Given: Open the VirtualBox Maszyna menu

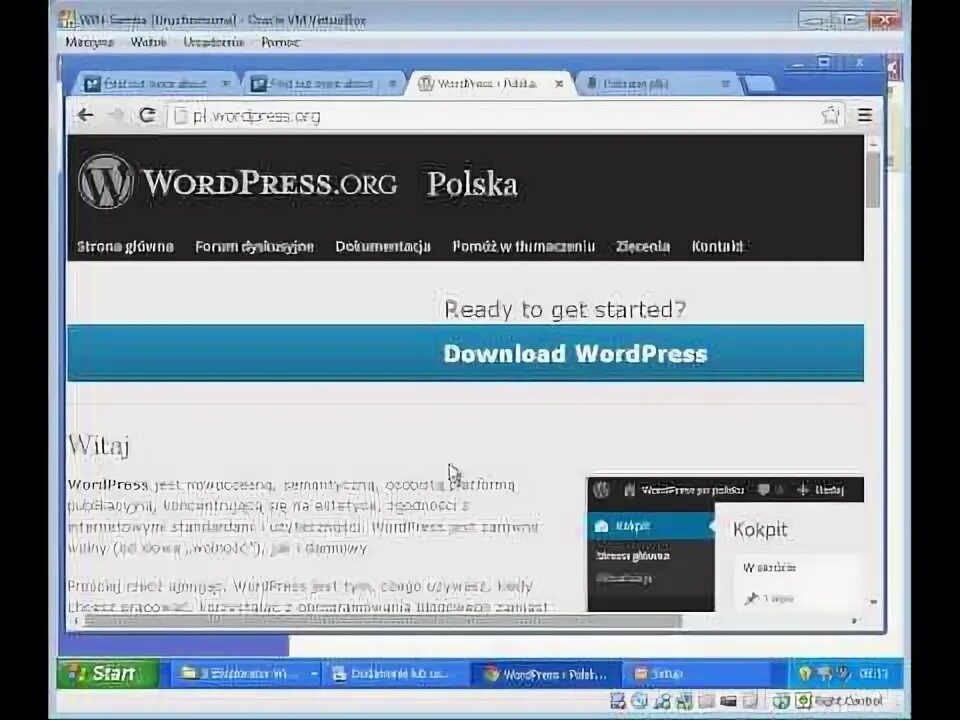Looking at the screenshot, I should point(89,42).
